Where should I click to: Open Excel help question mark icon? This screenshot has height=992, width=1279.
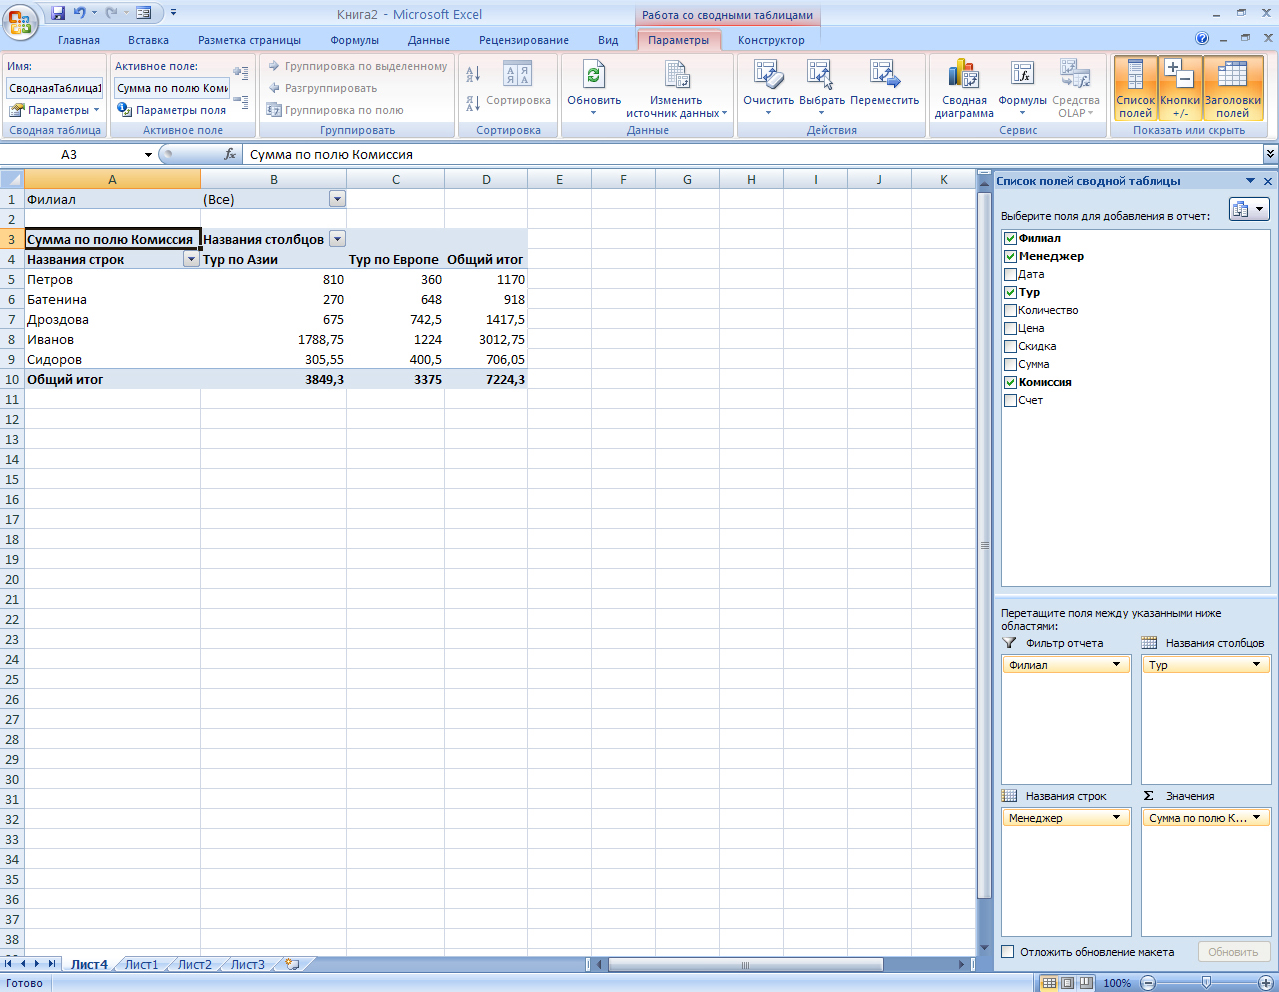pyautogui.click(x=1202, y=39)
